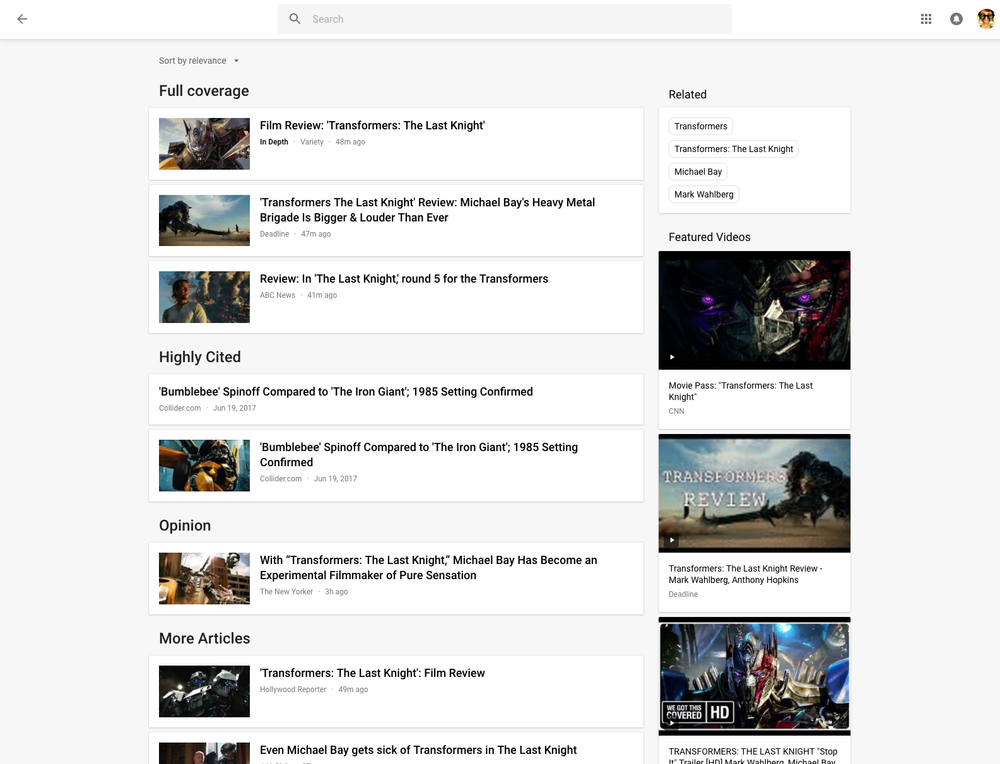Viewport: 1000px width, 764px height.
Task: Toggle the Michael Bay topic chip
Action: click(697, 171)
